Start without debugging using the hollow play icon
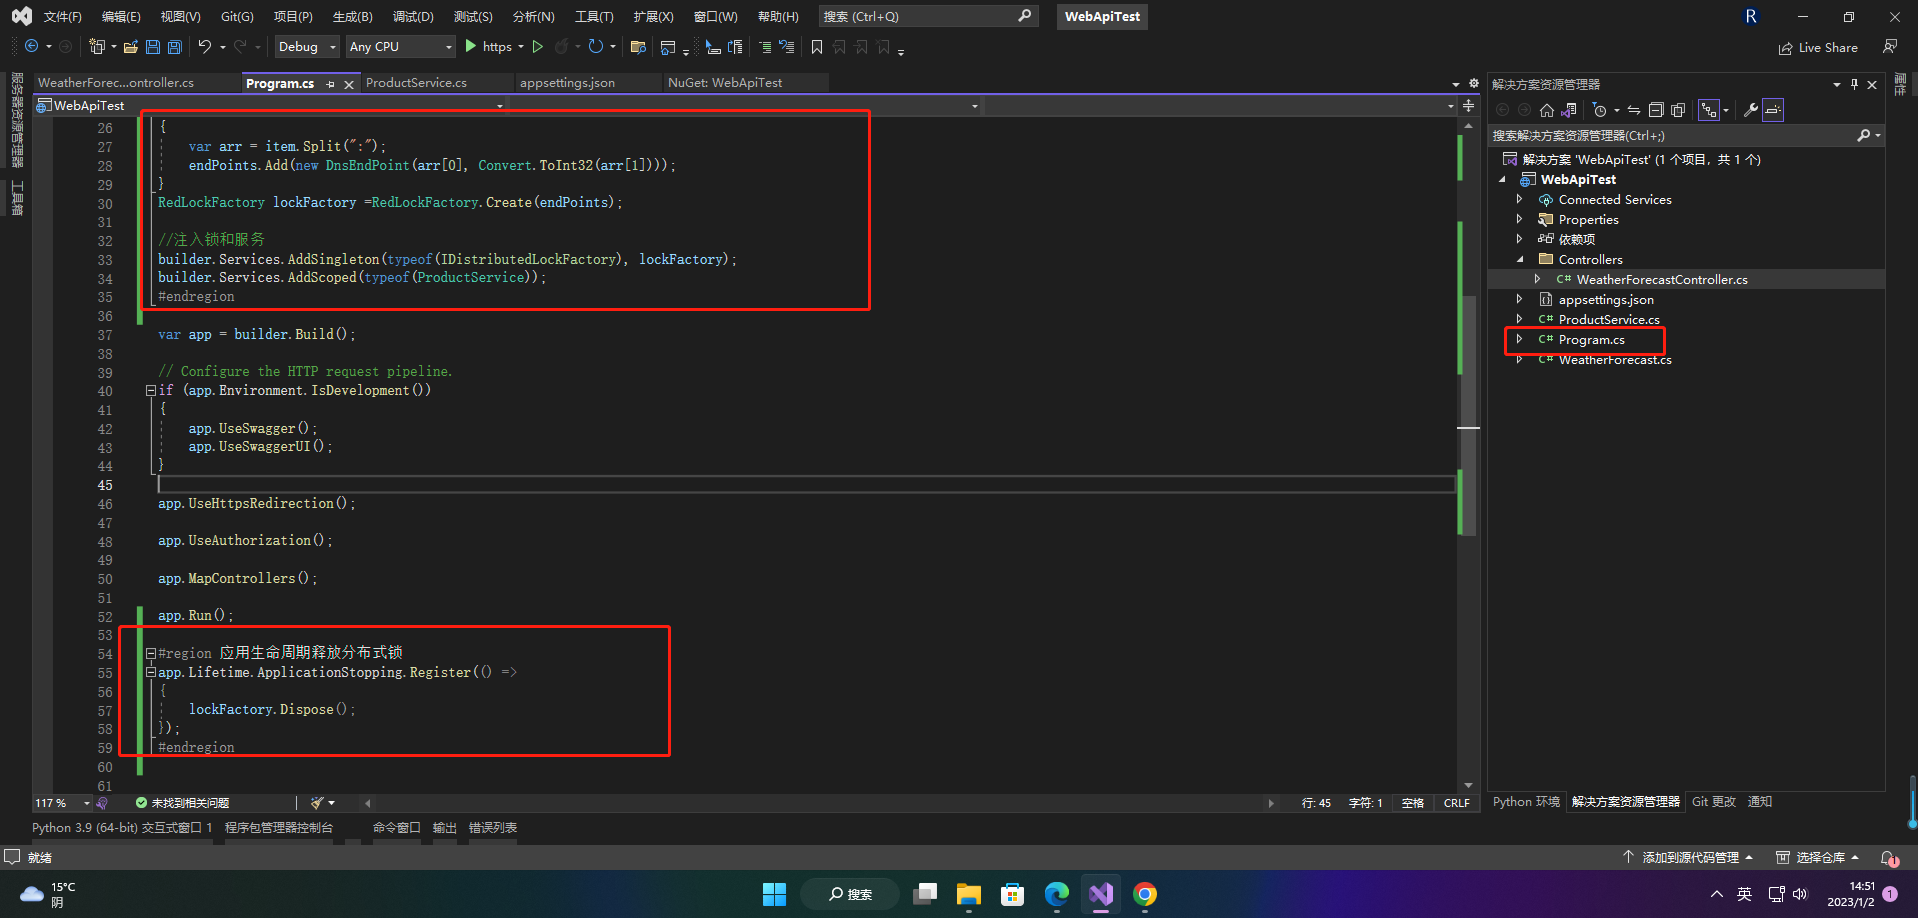 tap(538, 47)
